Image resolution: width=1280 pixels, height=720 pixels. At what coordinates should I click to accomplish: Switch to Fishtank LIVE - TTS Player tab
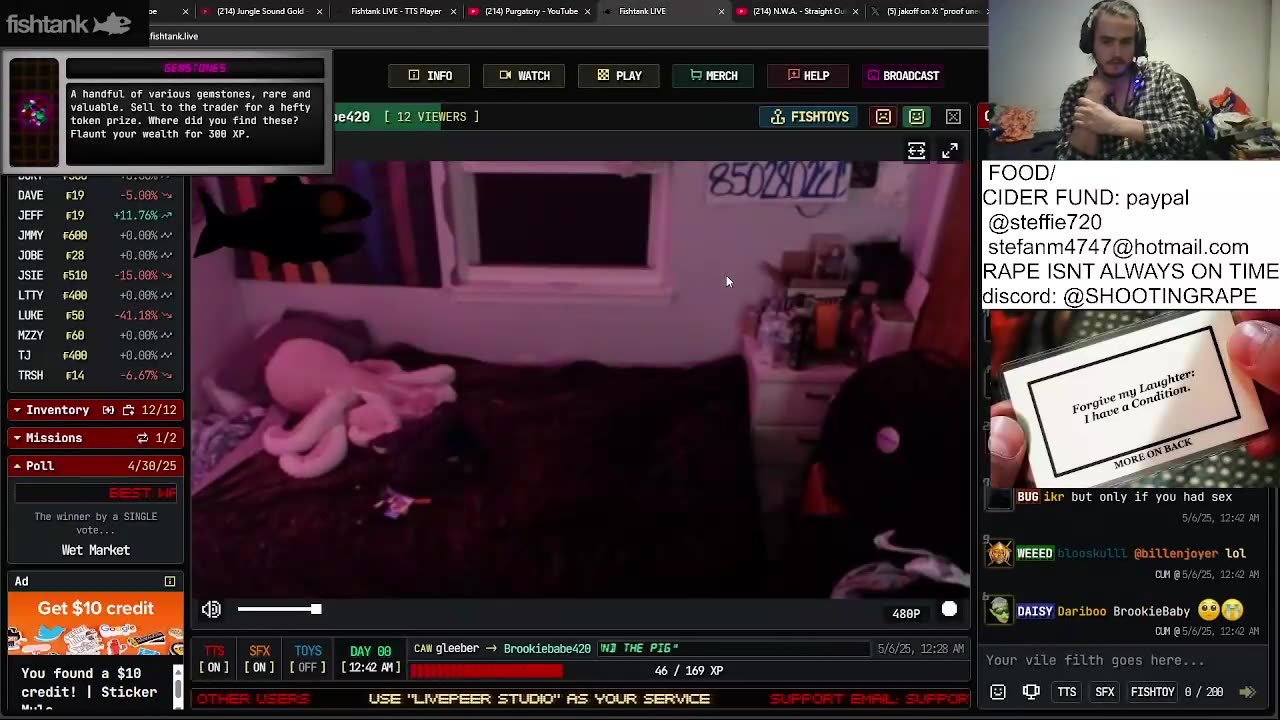(x=394, y=11)
